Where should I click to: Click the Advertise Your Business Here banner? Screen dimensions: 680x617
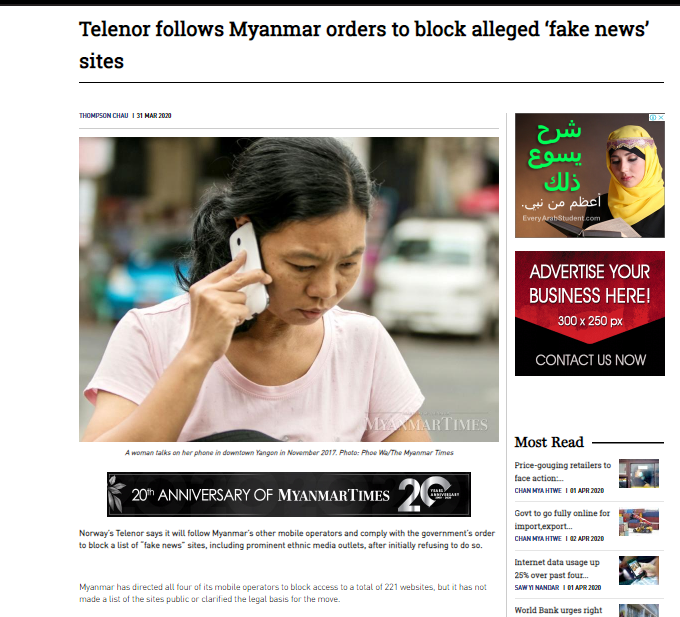(x=590, y=313)
